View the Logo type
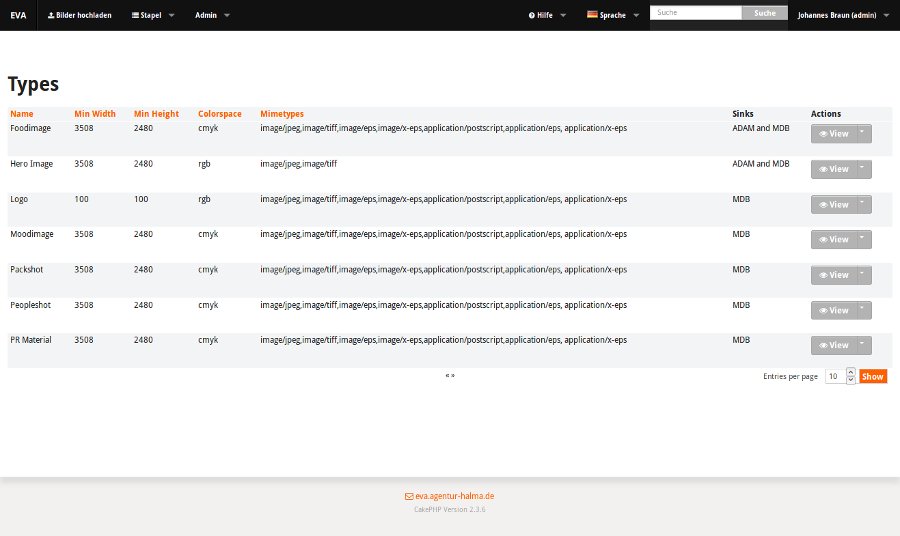The height and width of the screenshot is (536, 900). [x=833, y=204]
